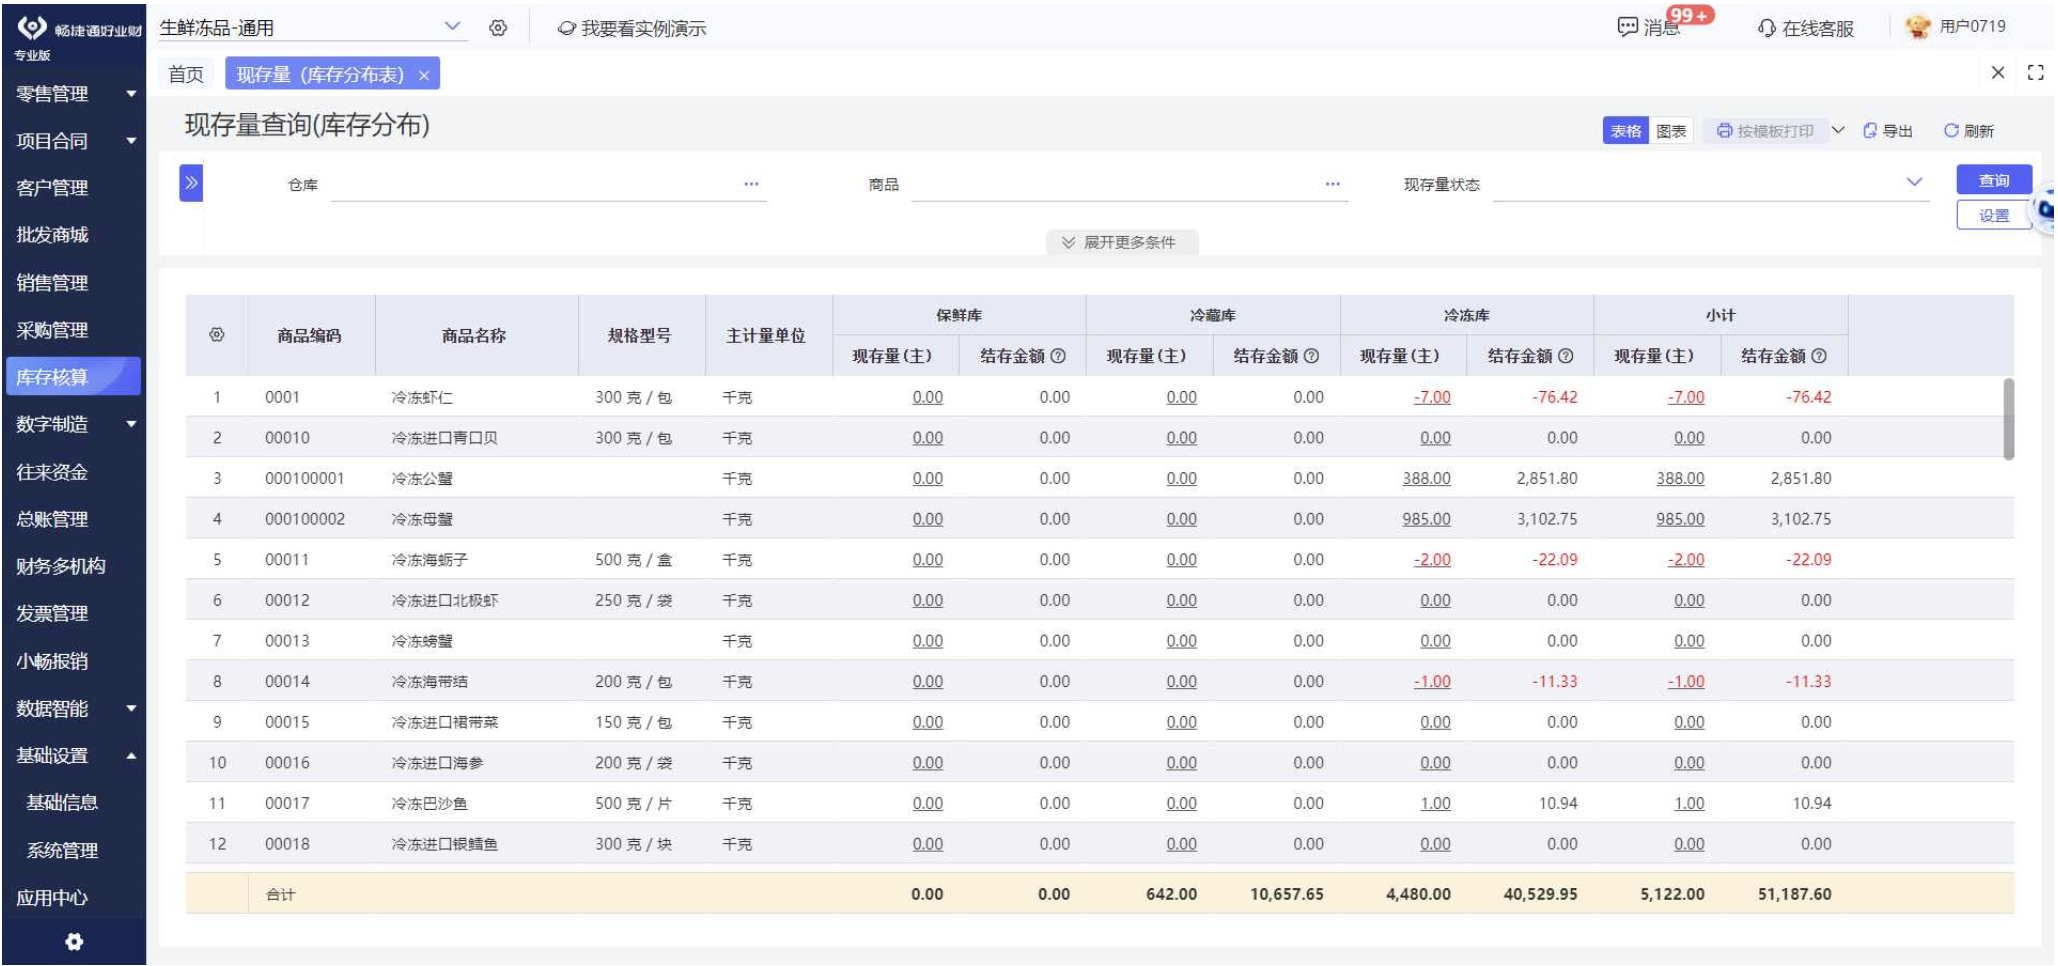Open 销售管理 in the sidebar menu

coord(52,283)
